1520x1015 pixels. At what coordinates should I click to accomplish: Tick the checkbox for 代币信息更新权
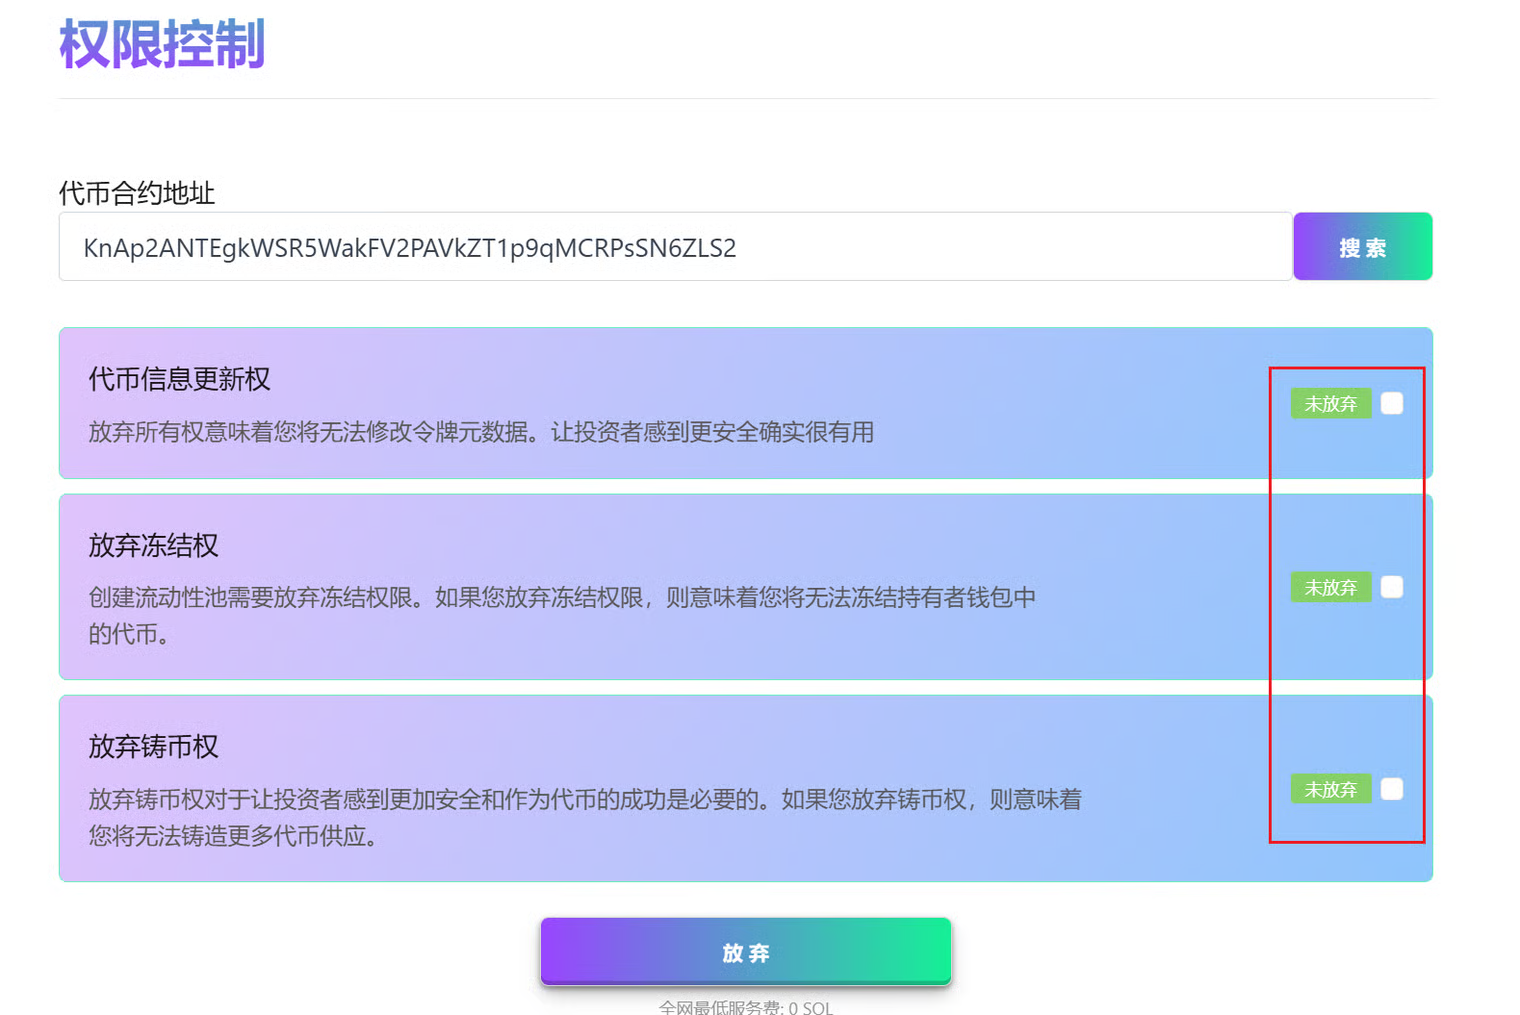coord(1391,403)
